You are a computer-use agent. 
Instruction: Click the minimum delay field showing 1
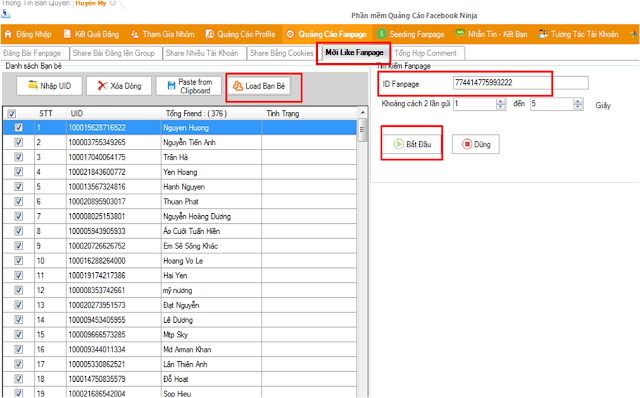(x=474, y=104)
